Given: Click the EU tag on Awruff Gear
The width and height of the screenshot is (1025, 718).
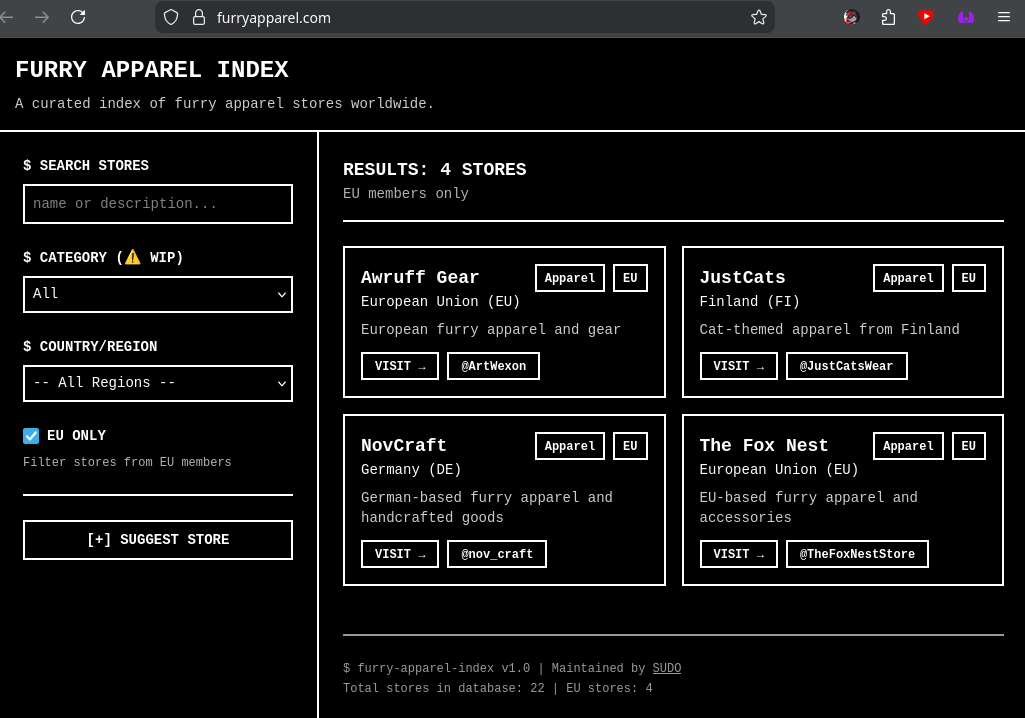Looking at the screenshot, I should pos(630,278).
